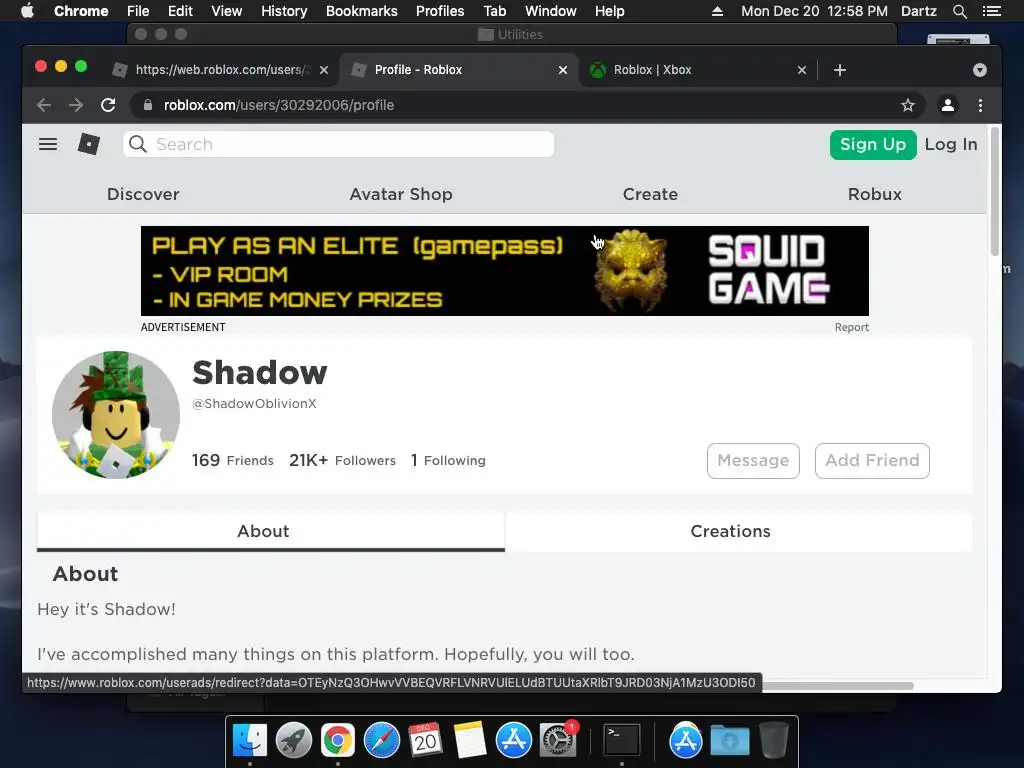Close the Roblox | Xbox tab
Image resolution: width=1024 pixels, height=768 pixels.
[802, 70]
